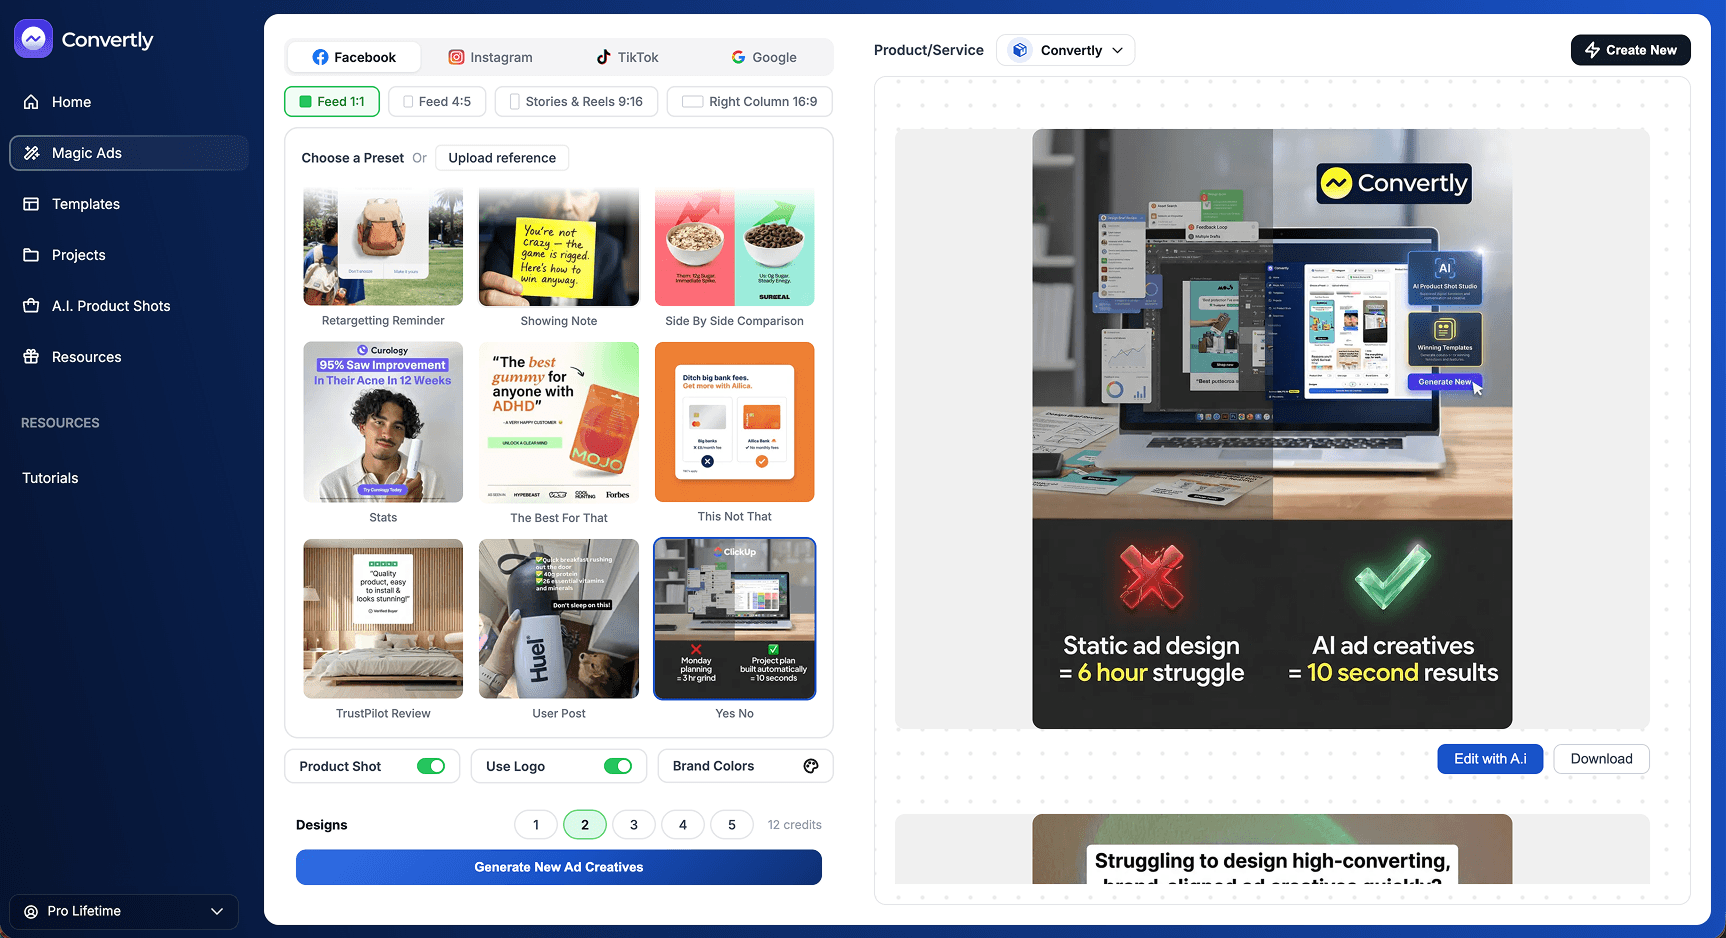
Task: Switch to the Google tab
Action: coord(763,57)
